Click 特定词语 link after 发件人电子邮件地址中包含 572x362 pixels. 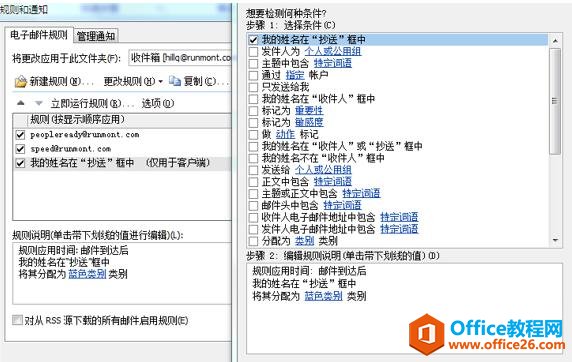[x=399, y=229]
